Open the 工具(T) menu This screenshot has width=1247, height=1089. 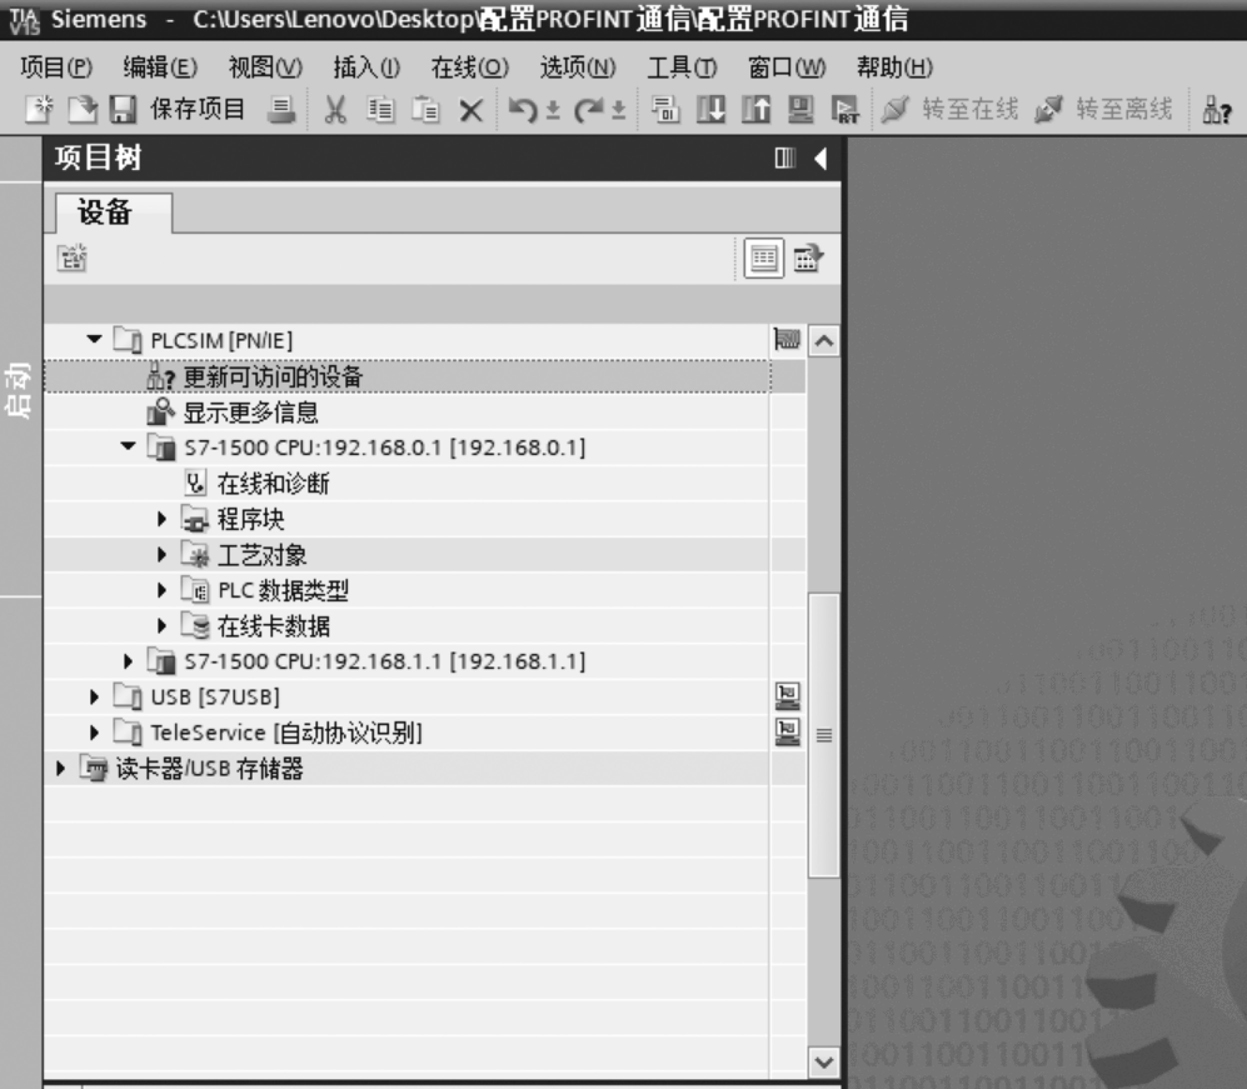click(682, 67)
